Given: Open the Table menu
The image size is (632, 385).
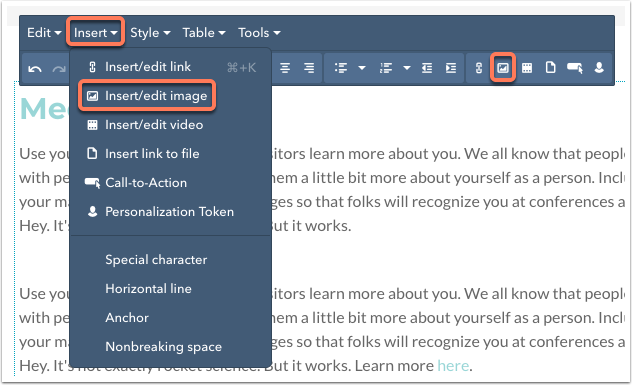Looking at the screenshot, I should pos(204,33).
